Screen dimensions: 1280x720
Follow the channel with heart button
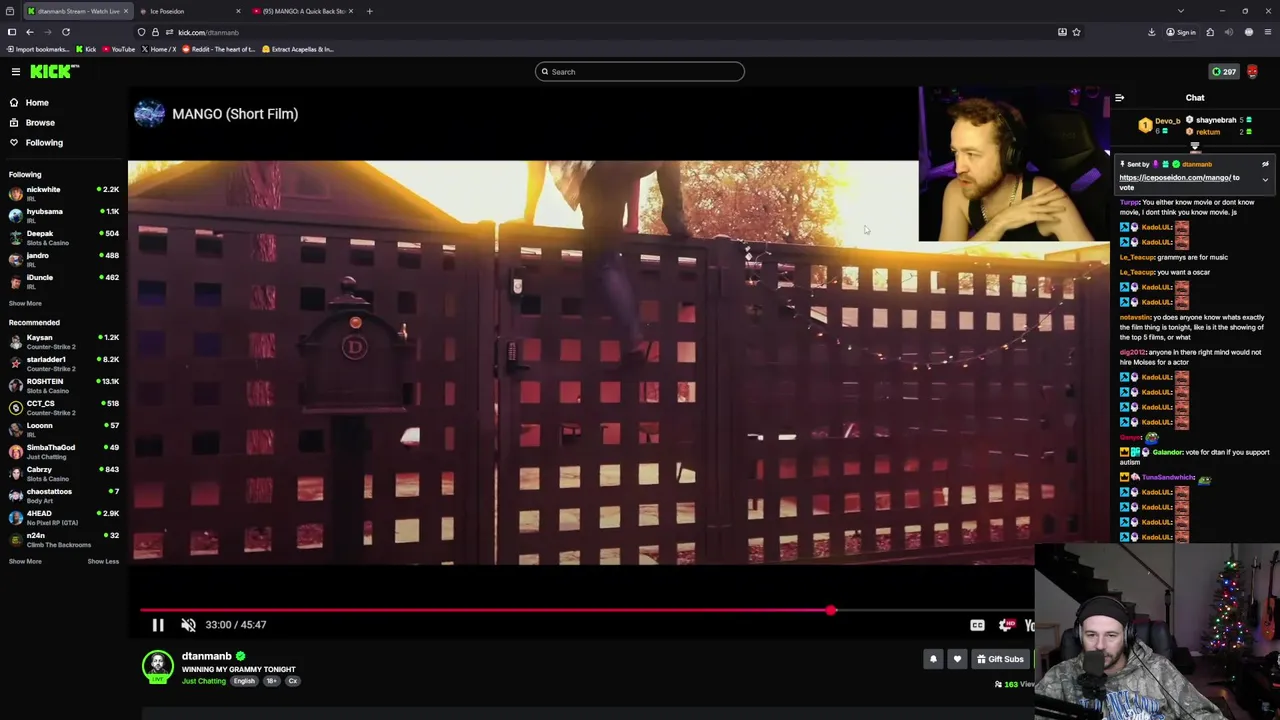957,659
